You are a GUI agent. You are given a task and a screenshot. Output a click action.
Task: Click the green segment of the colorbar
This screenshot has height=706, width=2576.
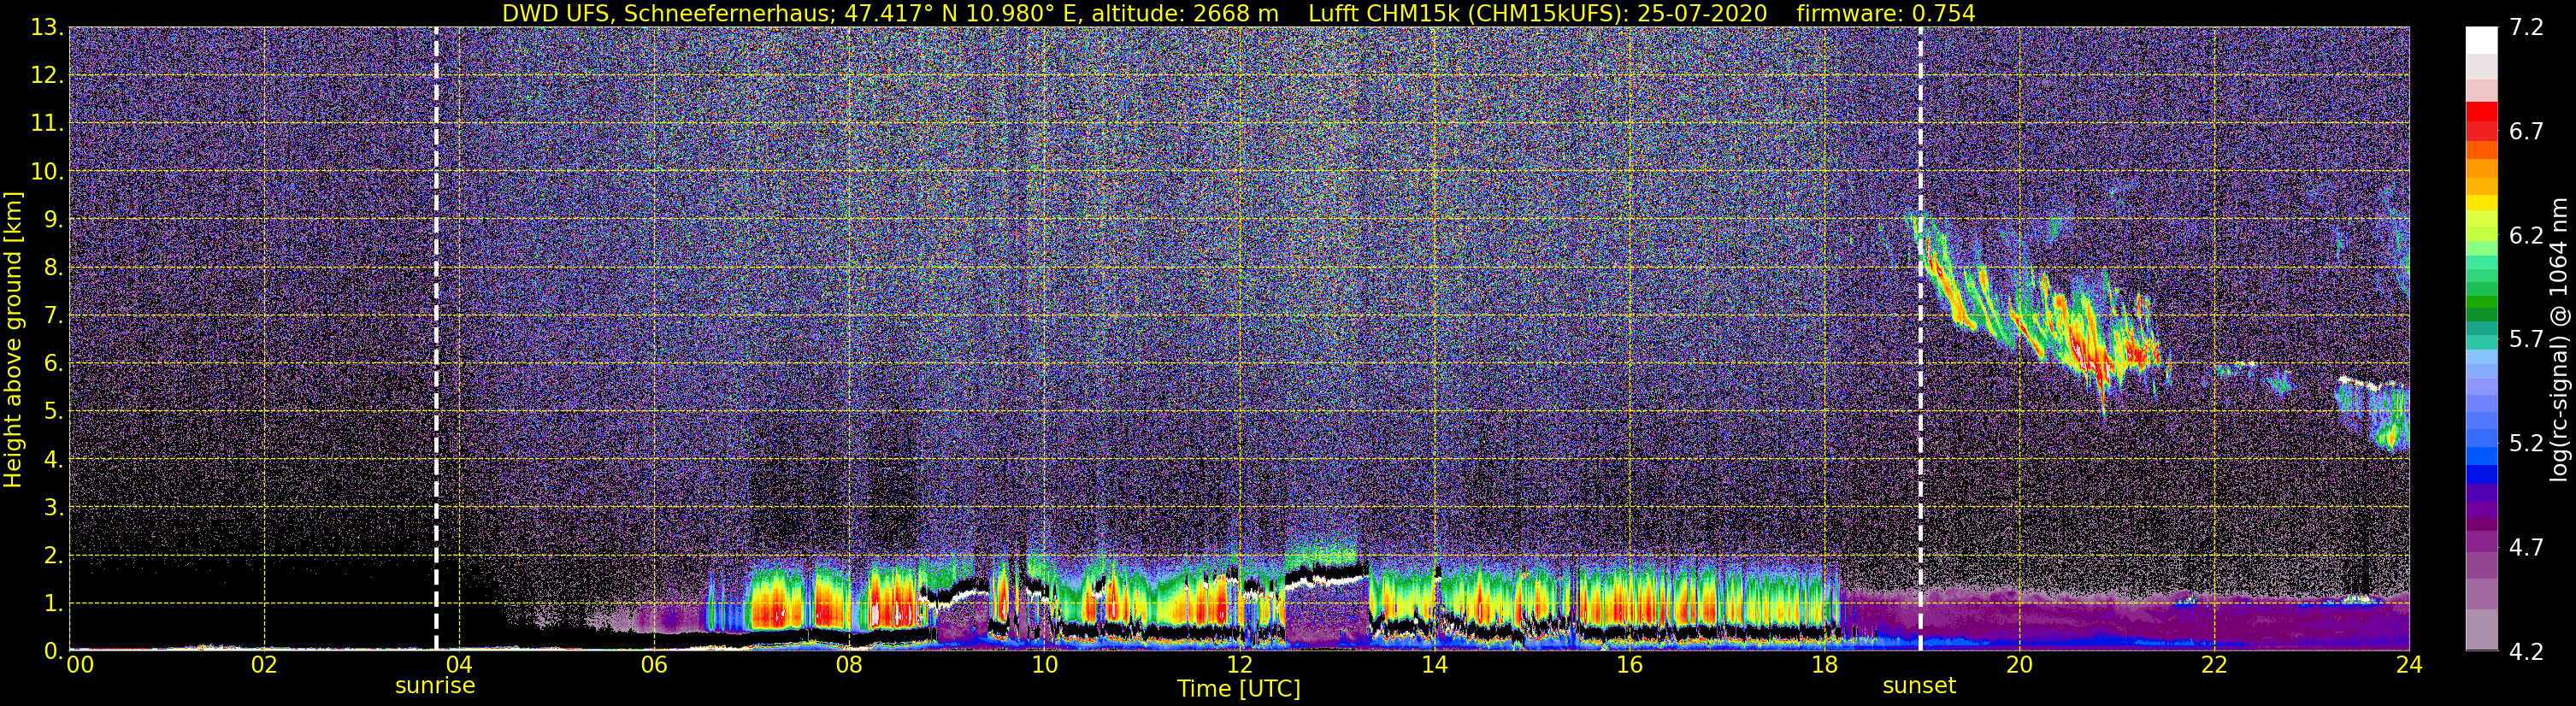click(2481, 300)
